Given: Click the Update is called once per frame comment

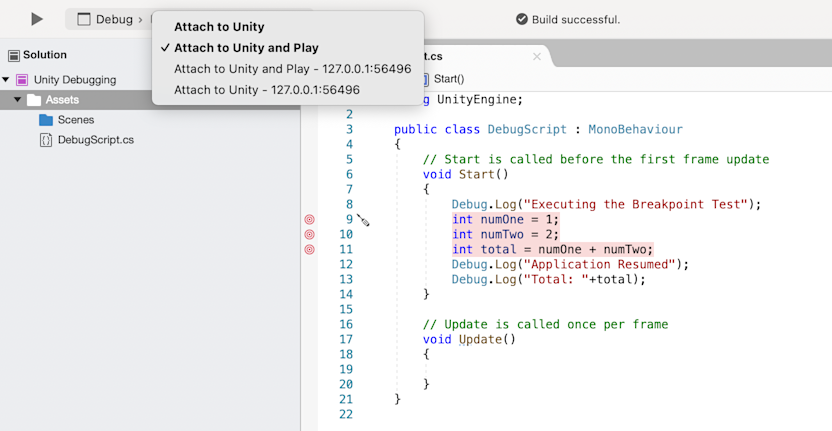Looking at the screenshot, I should tap(545, 324).
